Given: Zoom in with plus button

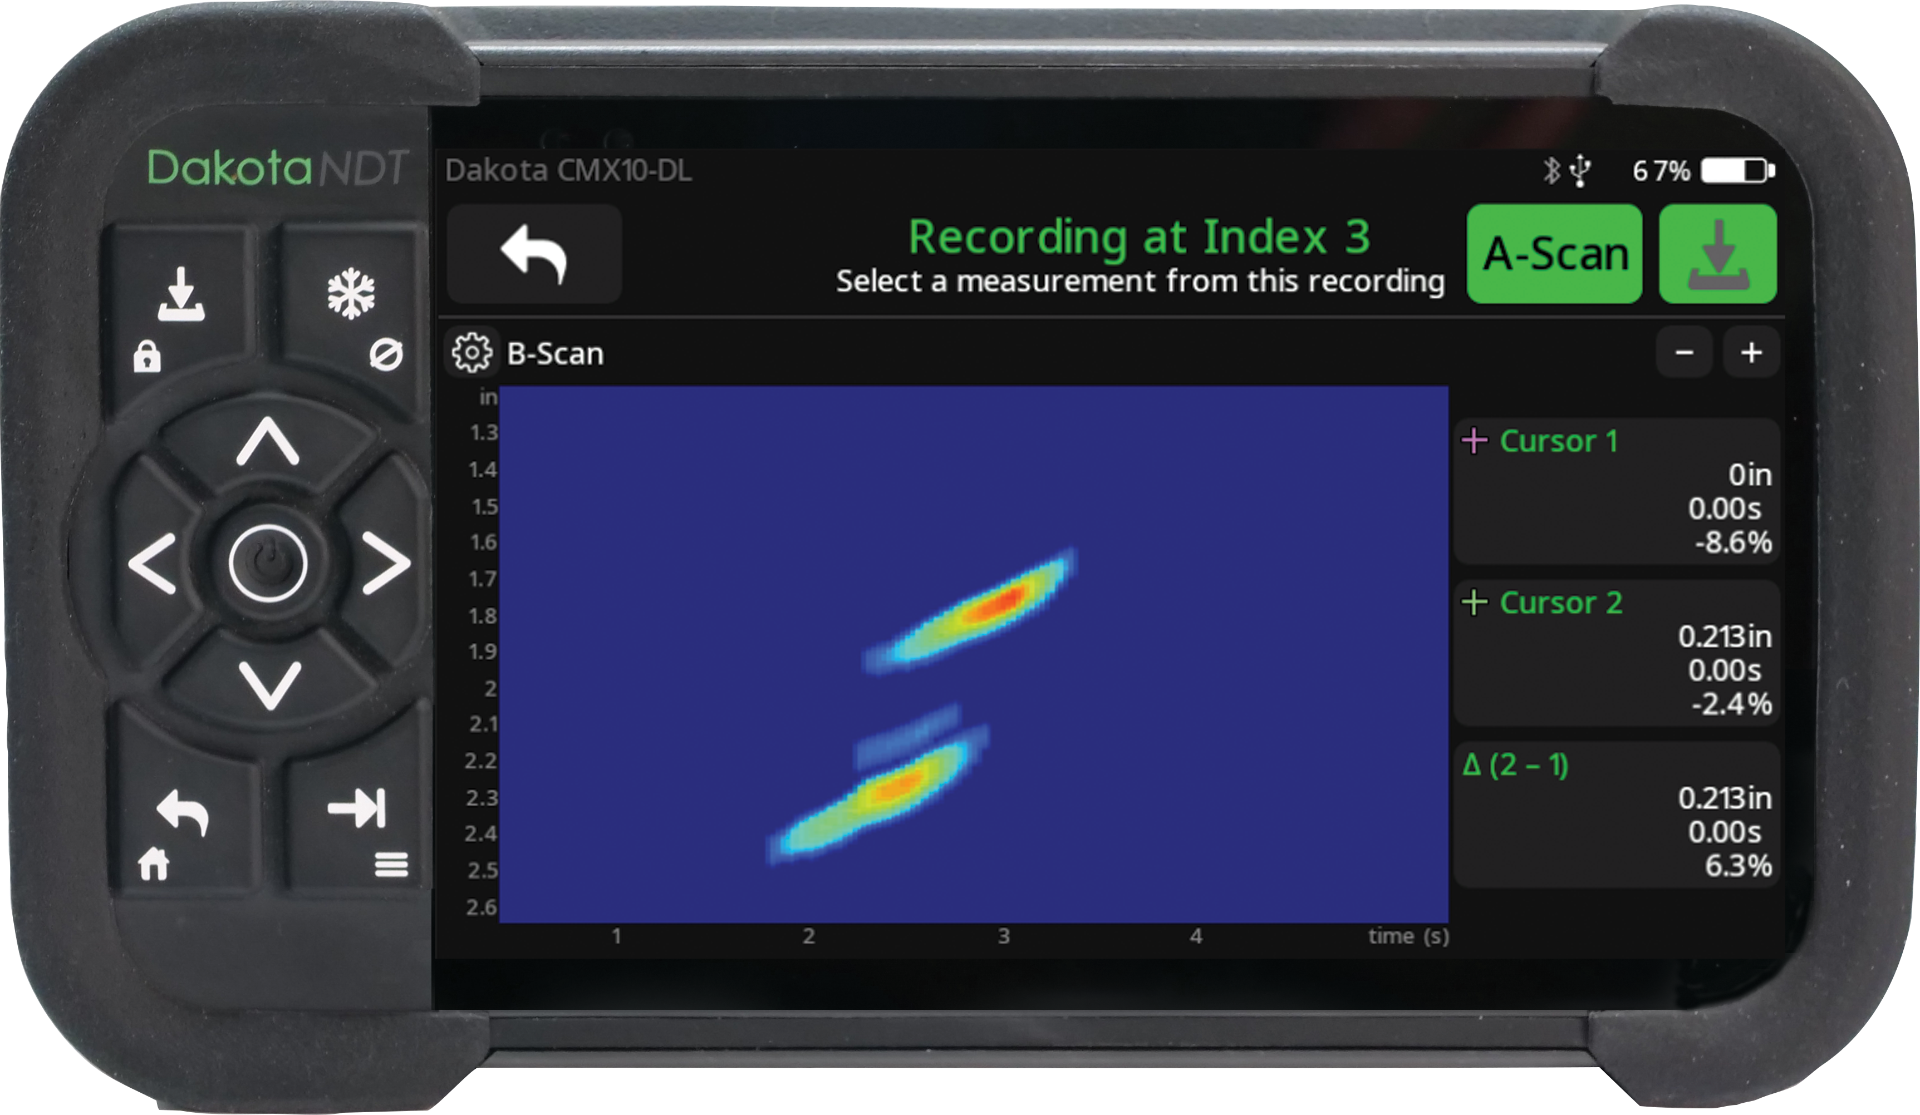Looking at the screenshot, I should [x=1751, y=353].
